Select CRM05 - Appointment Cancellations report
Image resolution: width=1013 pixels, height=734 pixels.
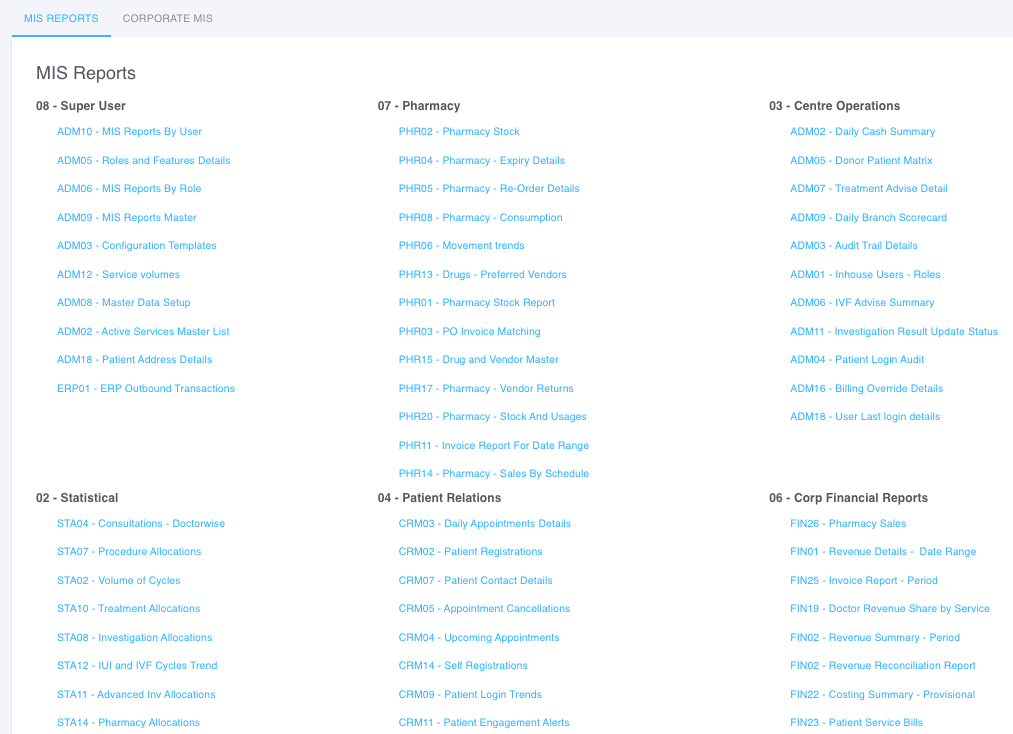(484, 609)
